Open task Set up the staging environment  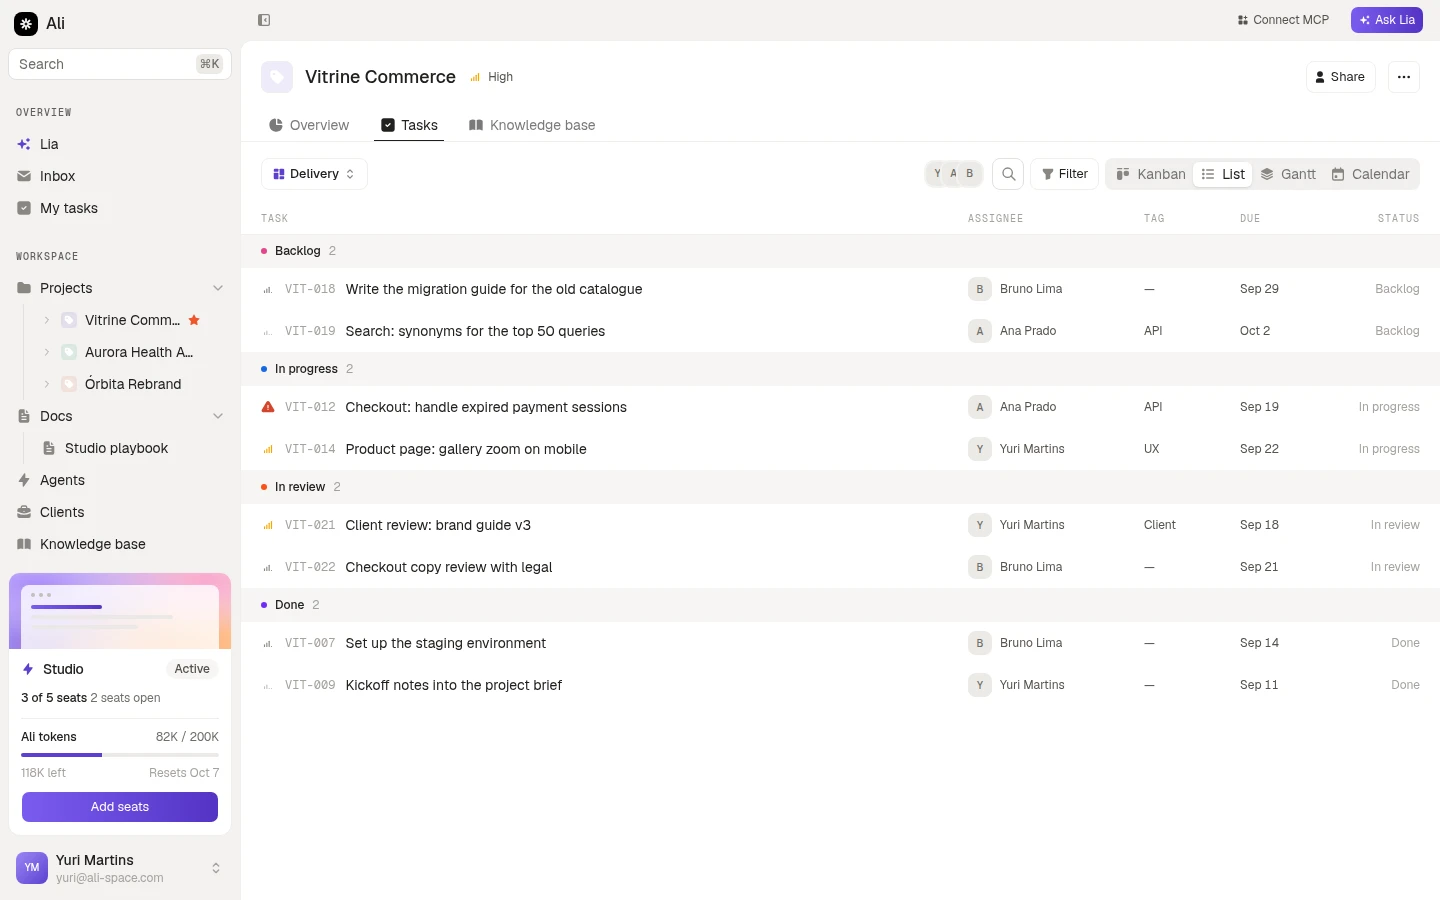click(445, 643)
